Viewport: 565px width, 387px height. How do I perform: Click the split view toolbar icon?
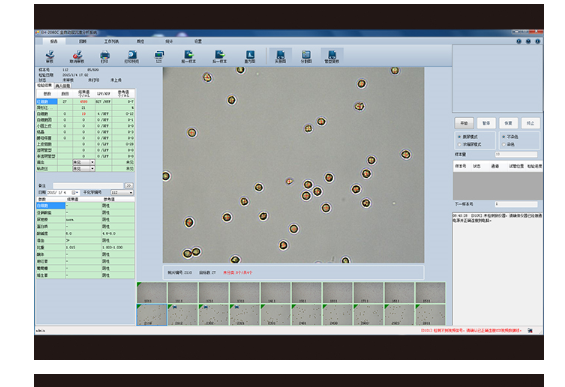click(306, 55)
